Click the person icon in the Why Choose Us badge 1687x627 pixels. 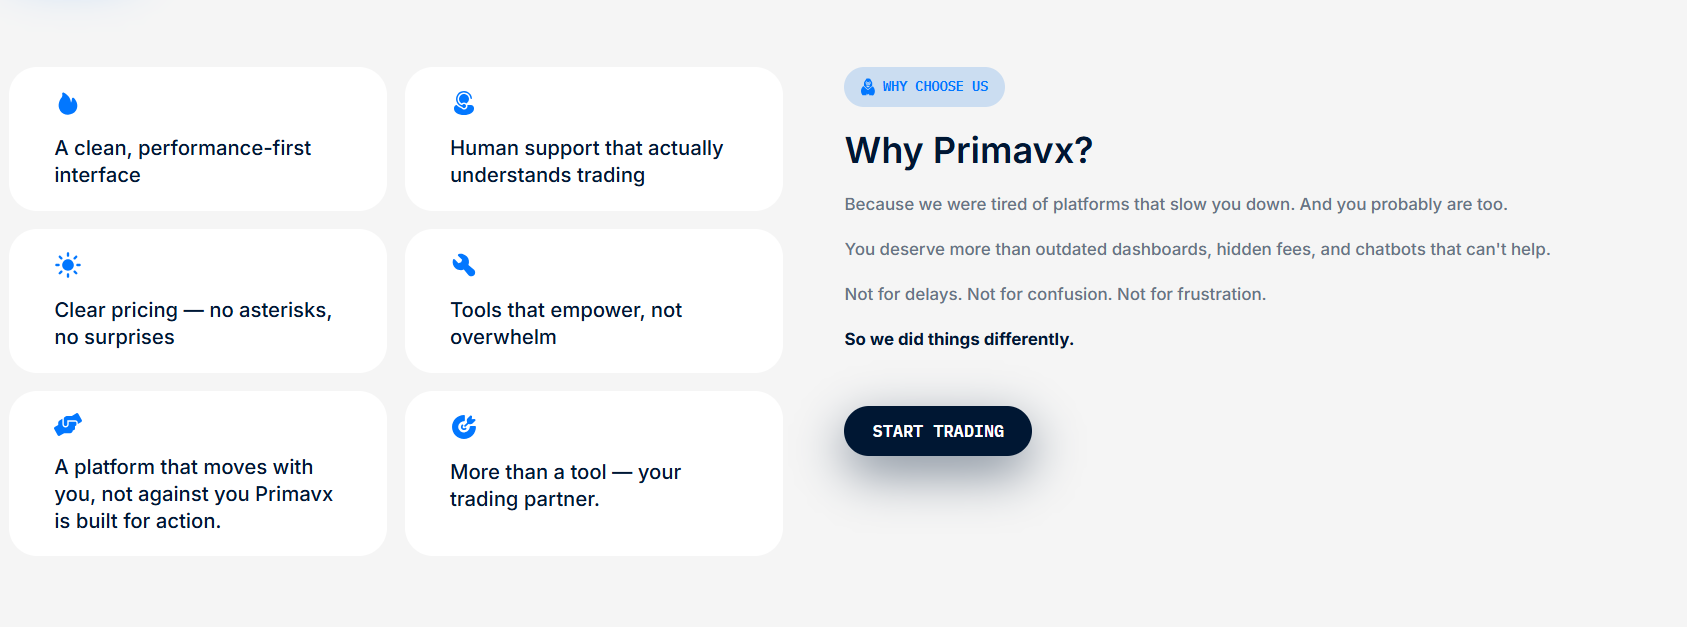tap(868, 87)
